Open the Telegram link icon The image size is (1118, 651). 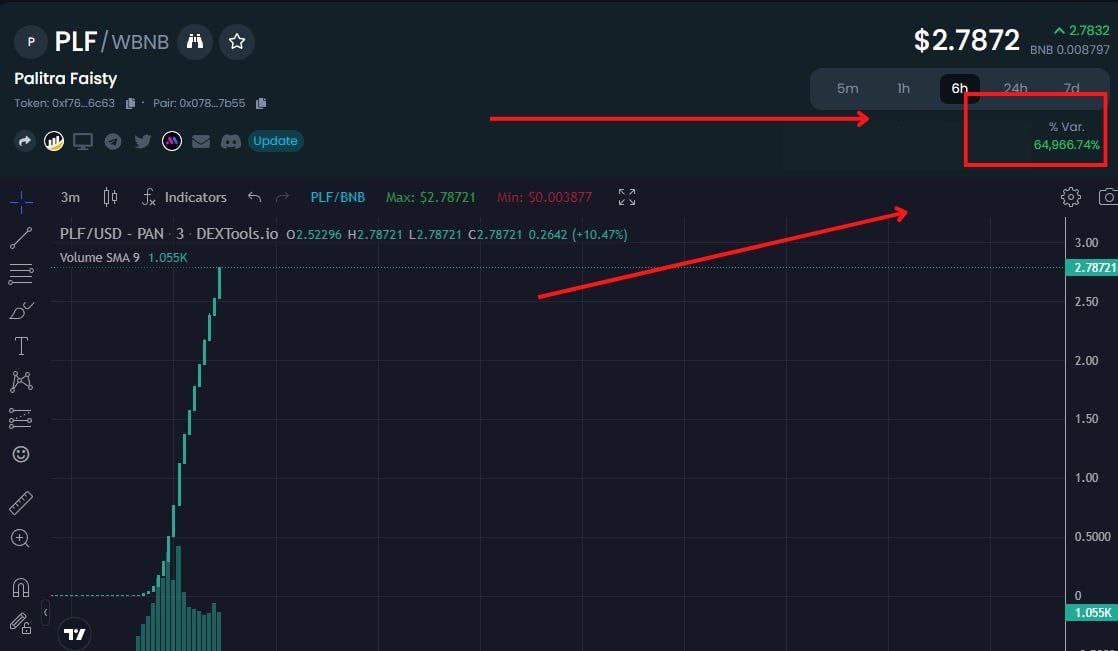(113, 141)
